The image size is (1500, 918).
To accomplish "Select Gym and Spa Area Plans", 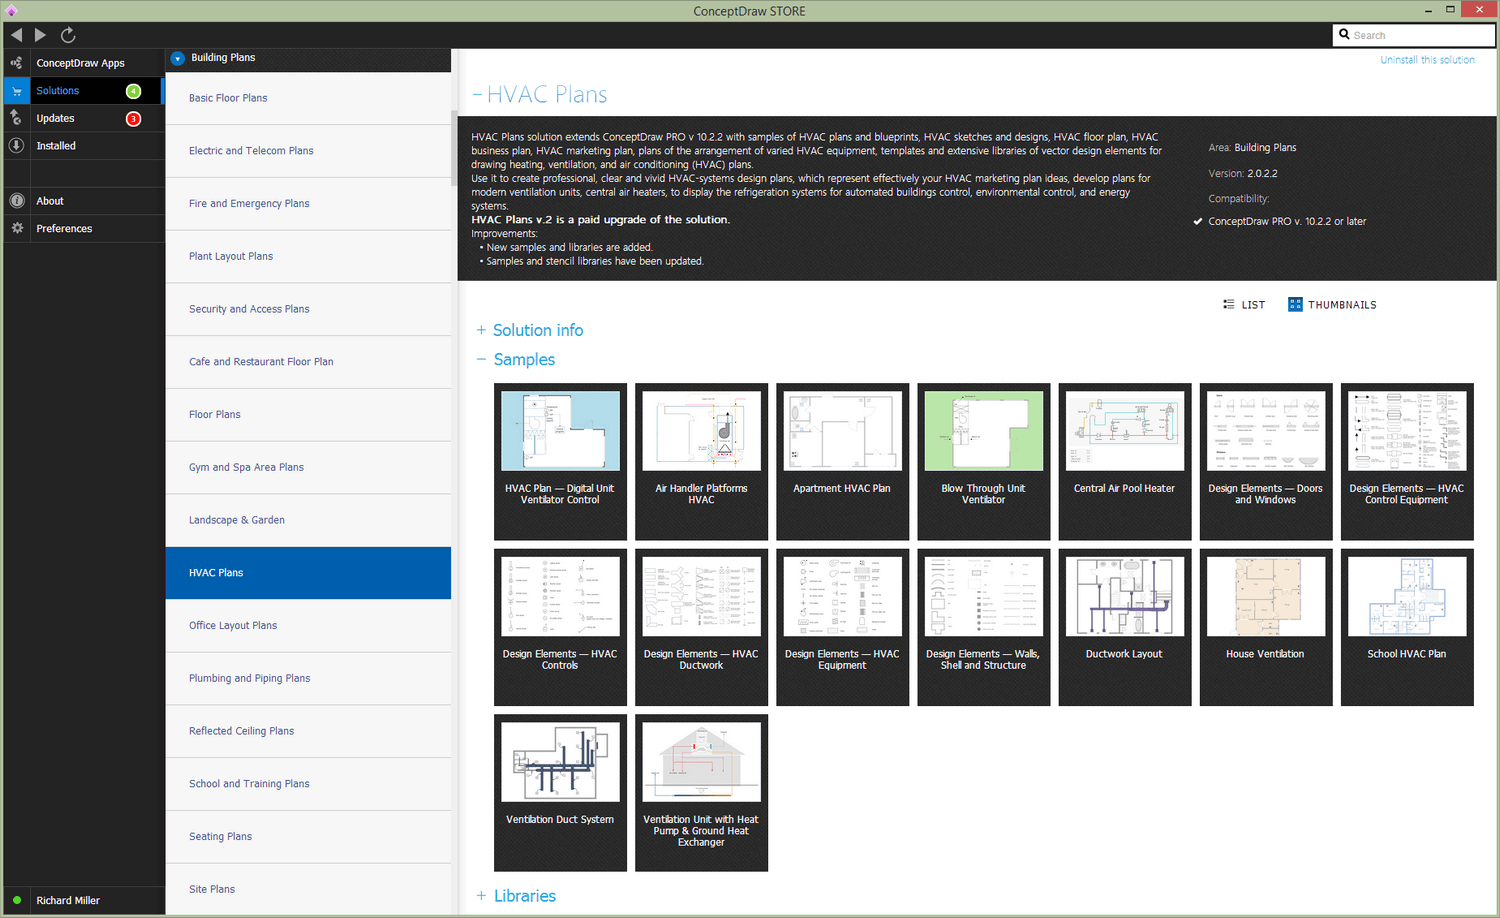I will coord(308,468).
